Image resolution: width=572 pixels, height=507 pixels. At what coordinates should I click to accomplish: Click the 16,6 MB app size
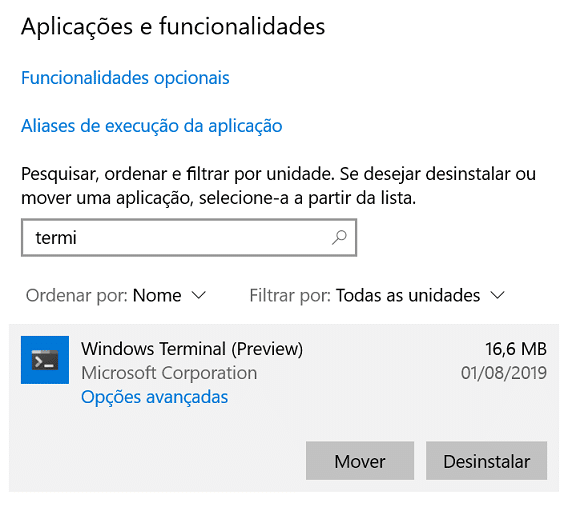coord(516,349)
